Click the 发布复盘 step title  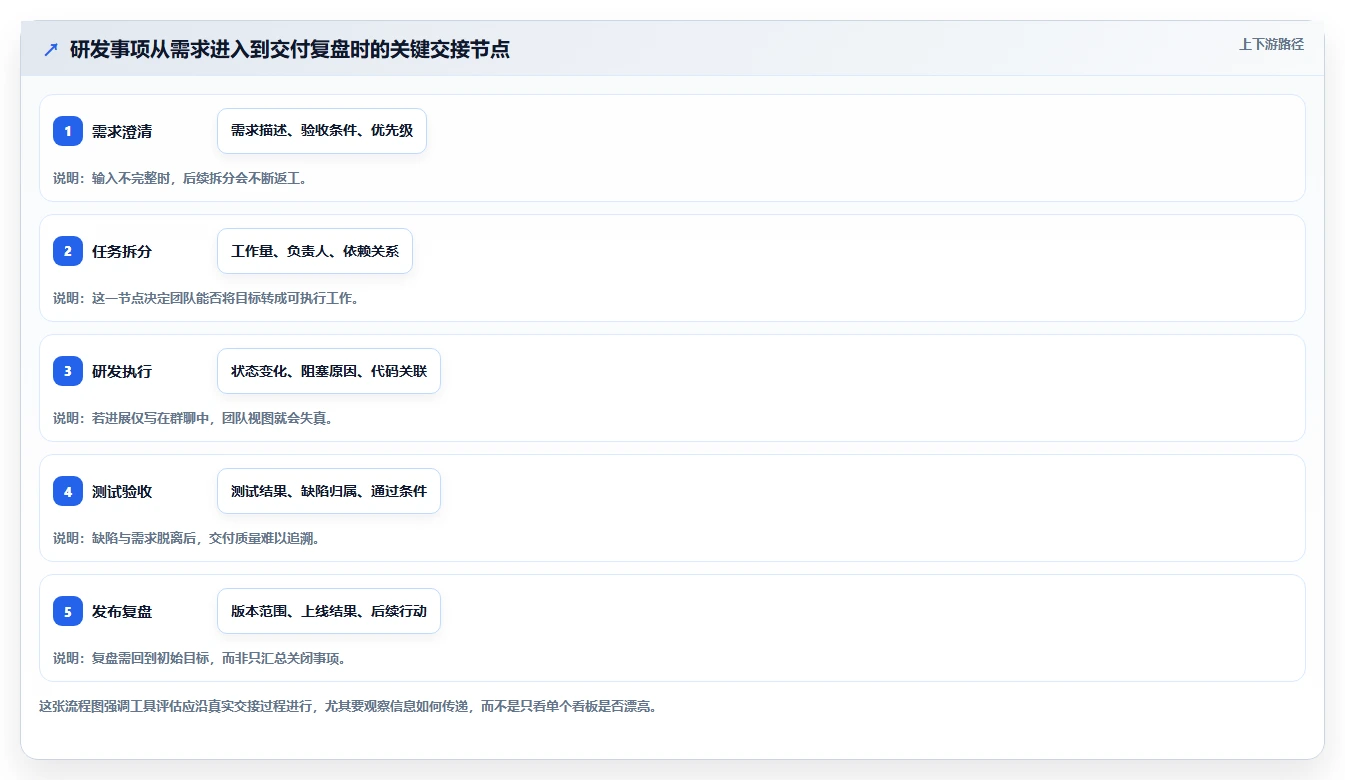pyautogui.click(x=122, y=611)
